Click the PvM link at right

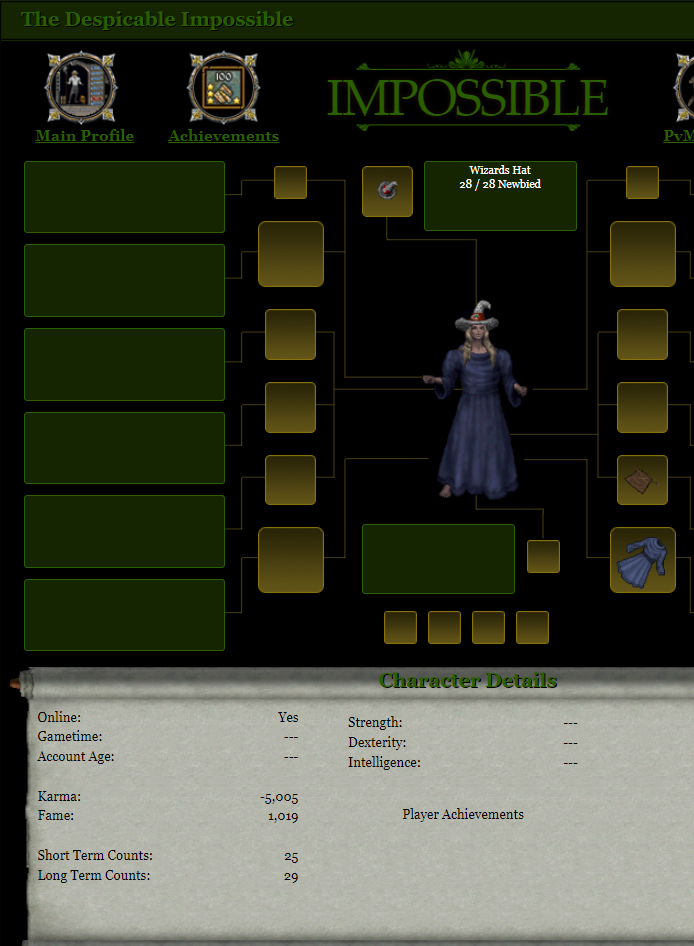click(679, 136)
